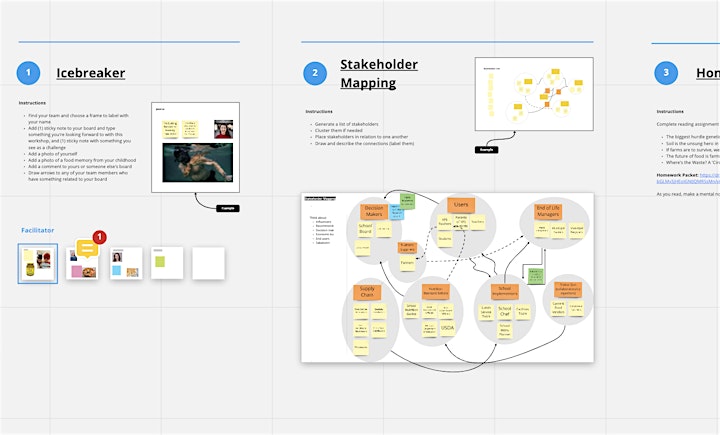The height and width of the screenshot is (435, 720).
Task: Click 'Complete reading assignment' text
Action: (x=687, y=124)
